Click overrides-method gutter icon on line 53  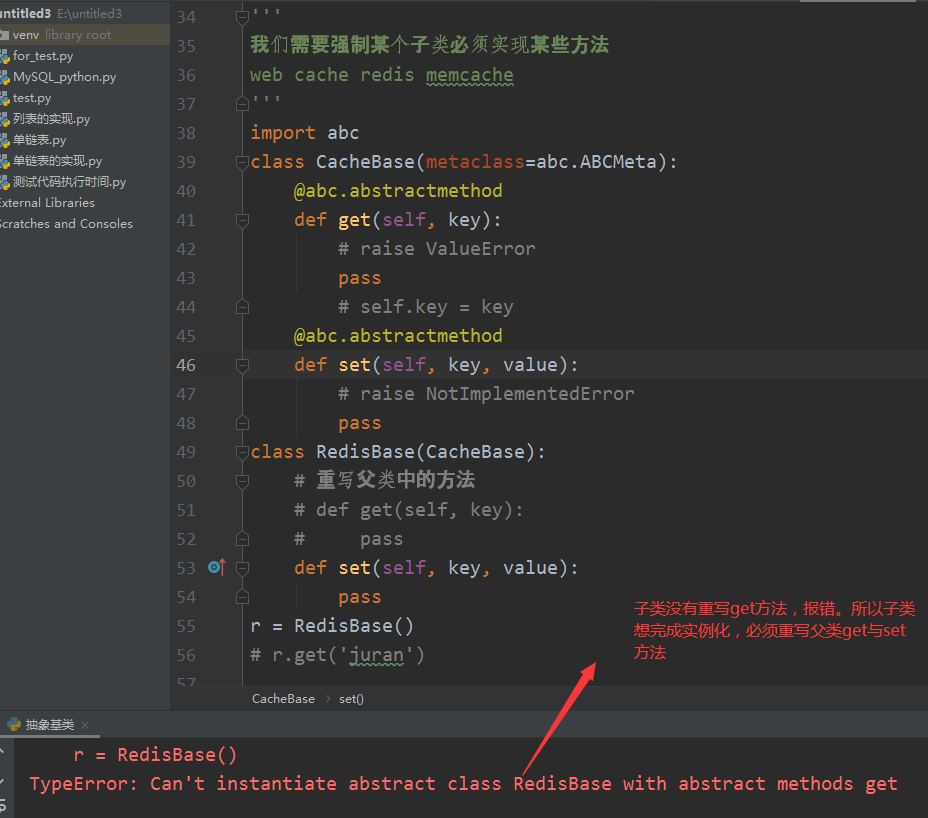click(217, 567)
